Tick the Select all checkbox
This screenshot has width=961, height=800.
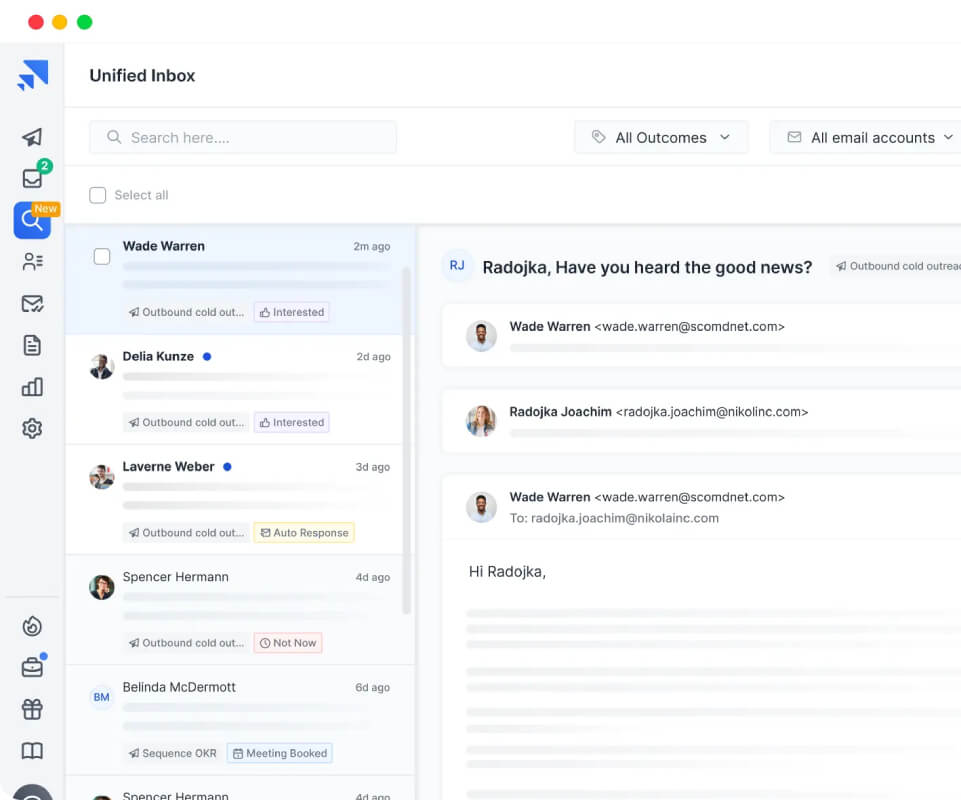[97, 195]
